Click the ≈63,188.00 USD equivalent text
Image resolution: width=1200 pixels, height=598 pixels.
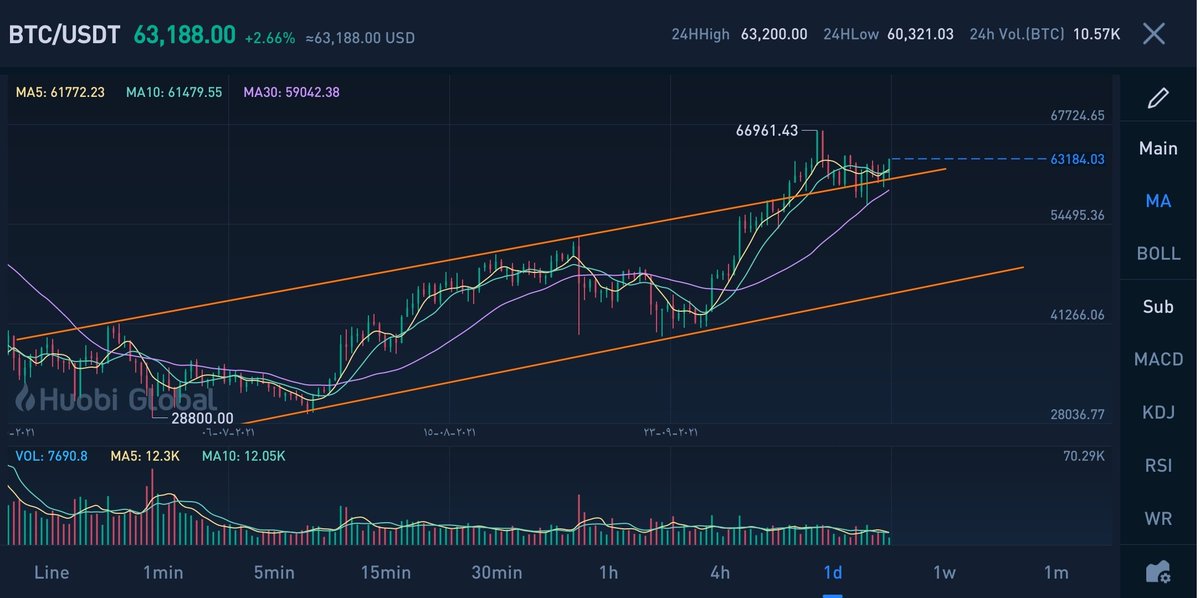359,38
